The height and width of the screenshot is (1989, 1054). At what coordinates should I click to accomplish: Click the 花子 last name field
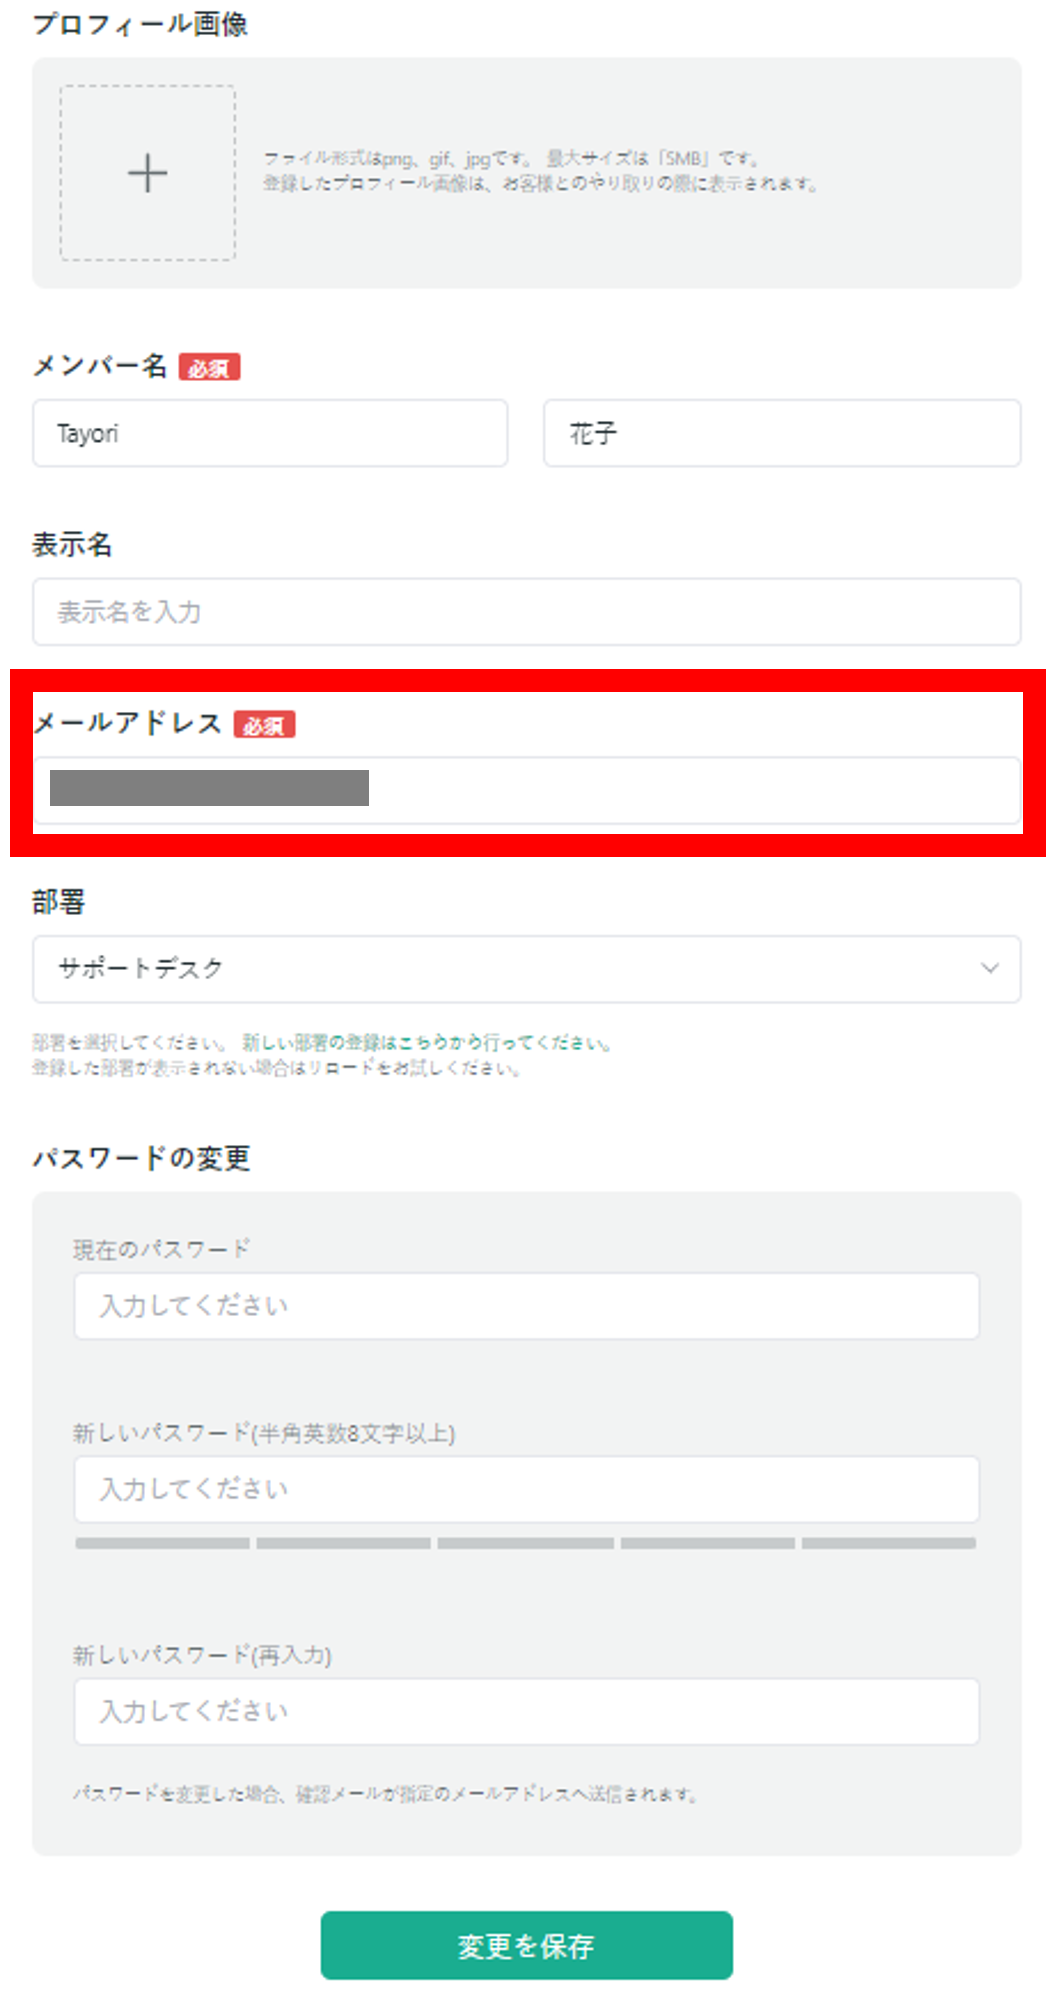pos(781,433)
